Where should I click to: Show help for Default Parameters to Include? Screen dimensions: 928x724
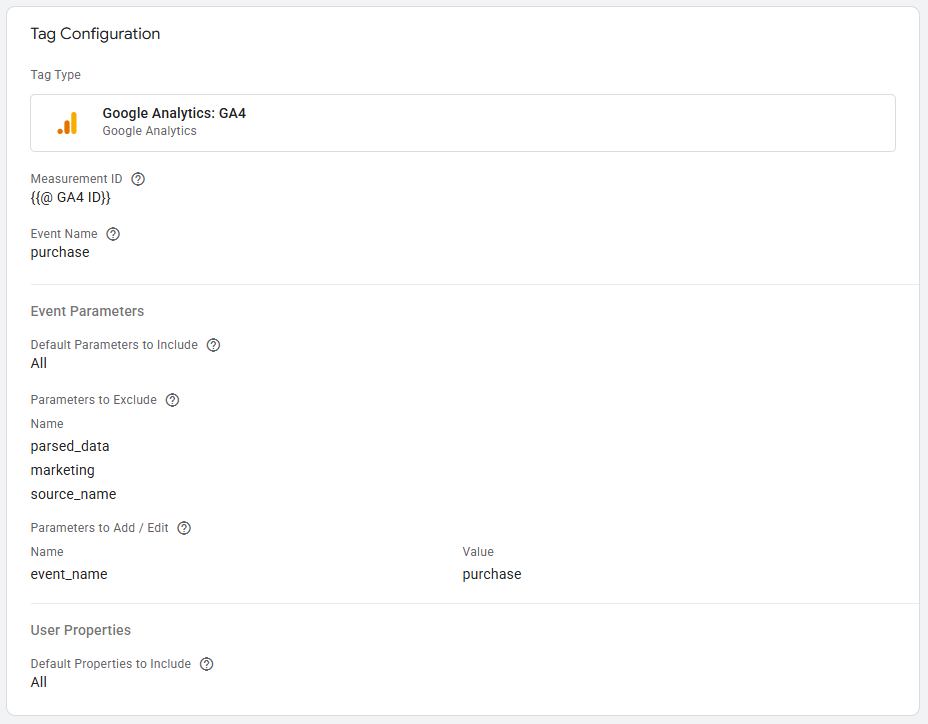[213, 345]
